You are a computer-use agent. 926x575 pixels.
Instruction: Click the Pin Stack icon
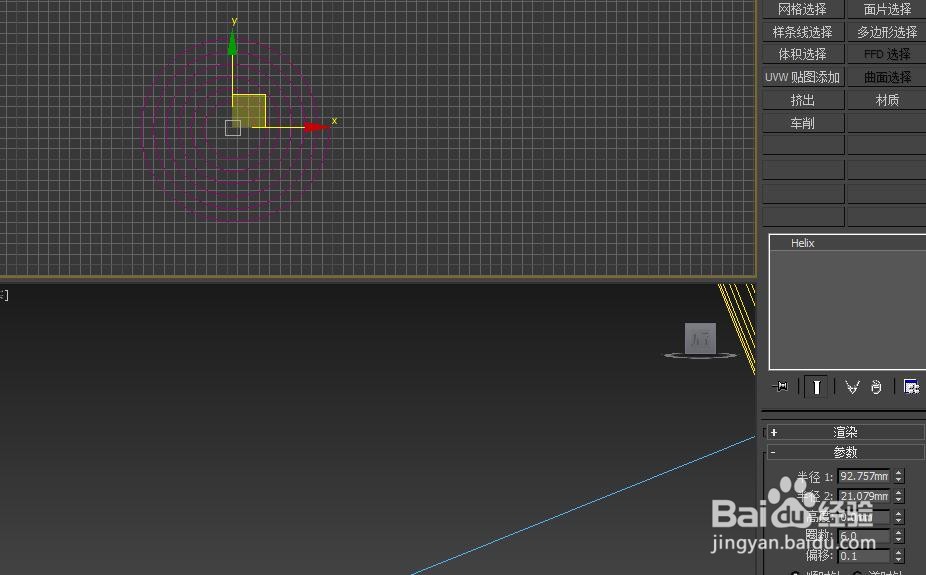coord(780,387)
